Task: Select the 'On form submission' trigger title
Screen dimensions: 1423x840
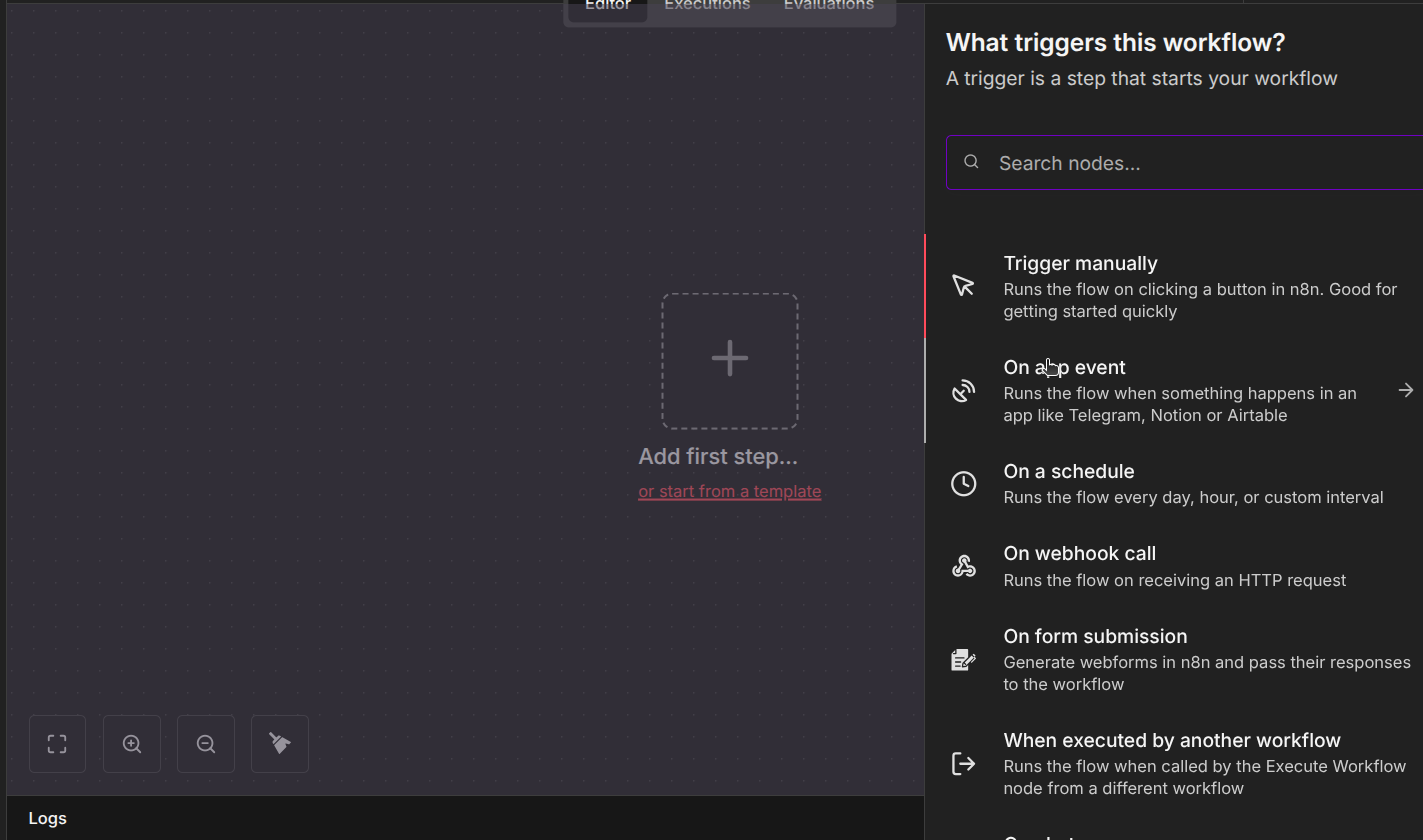Action: (x=1095, y=636)
